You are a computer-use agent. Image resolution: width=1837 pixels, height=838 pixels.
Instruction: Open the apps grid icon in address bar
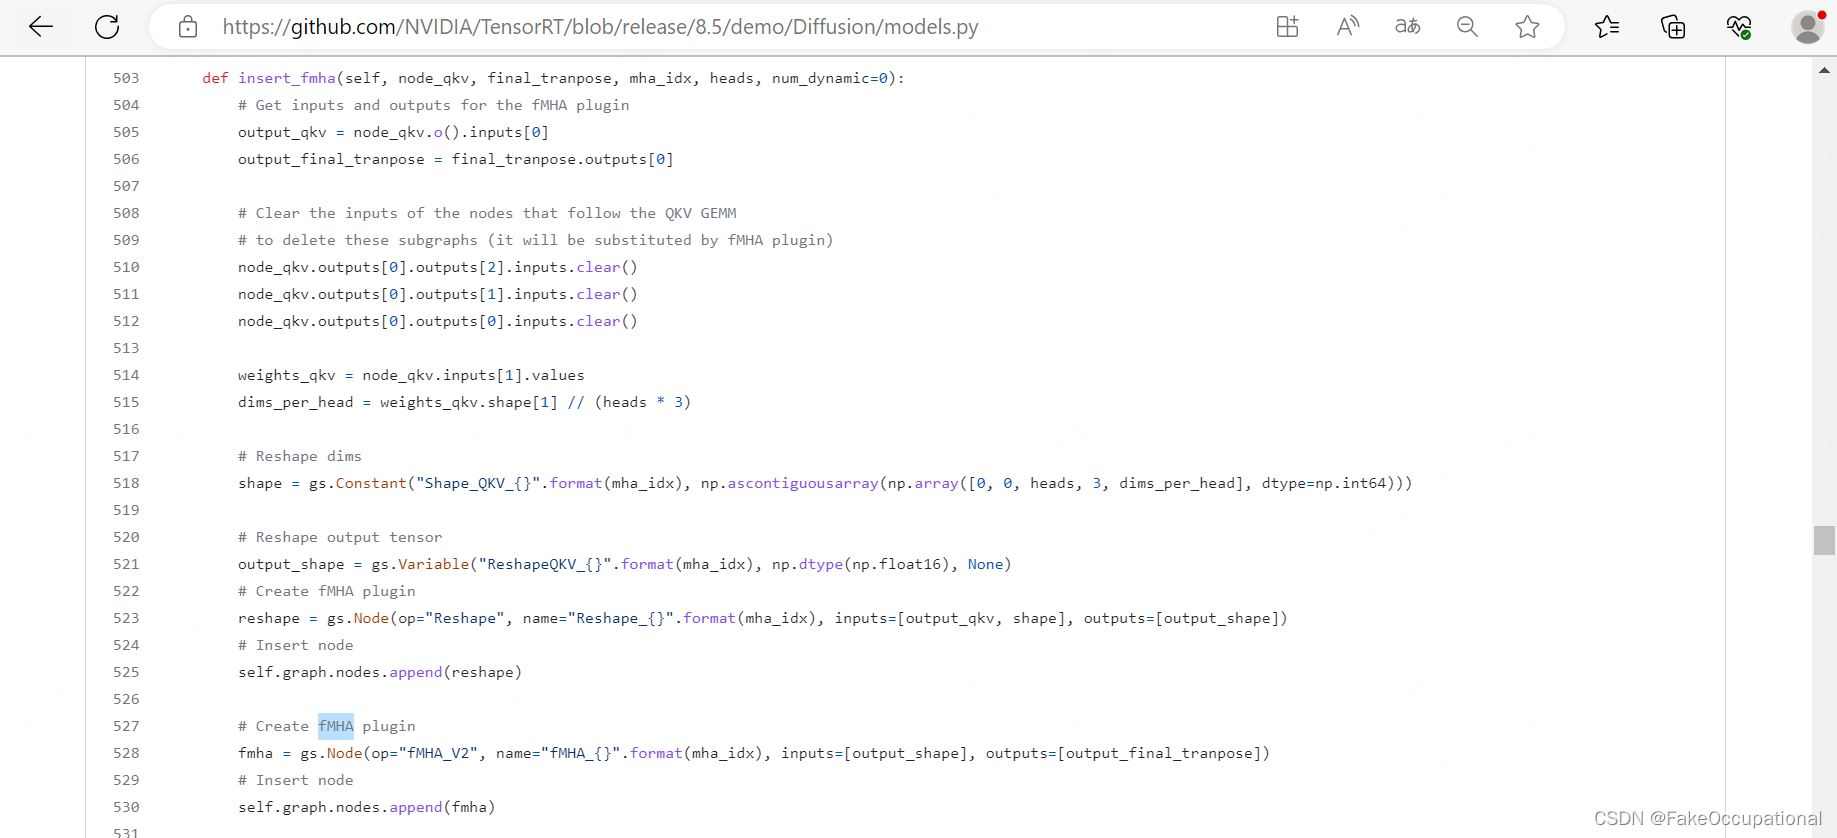coord(1287,27)
